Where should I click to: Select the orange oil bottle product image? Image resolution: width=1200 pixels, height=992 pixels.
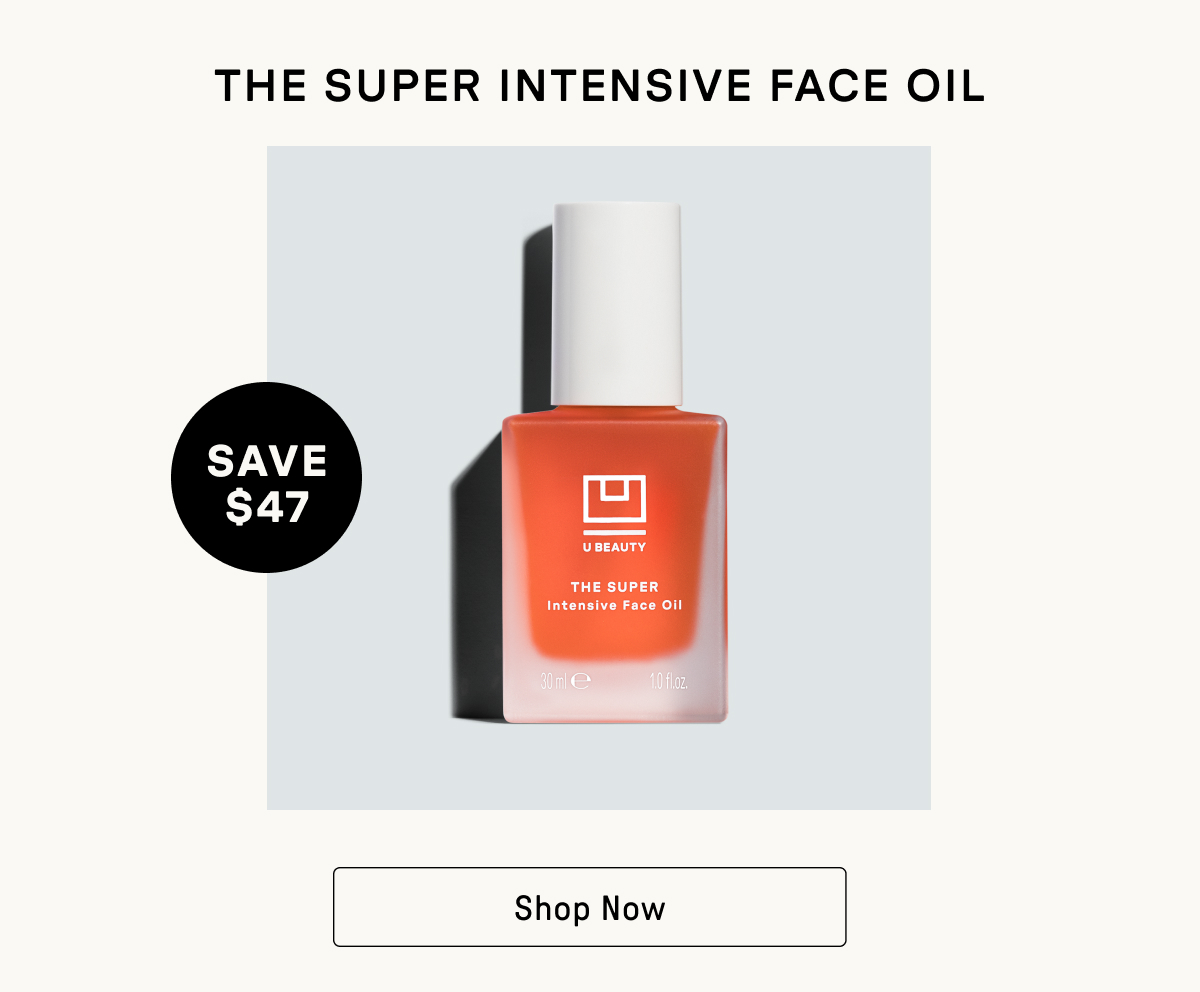(615, 463)
